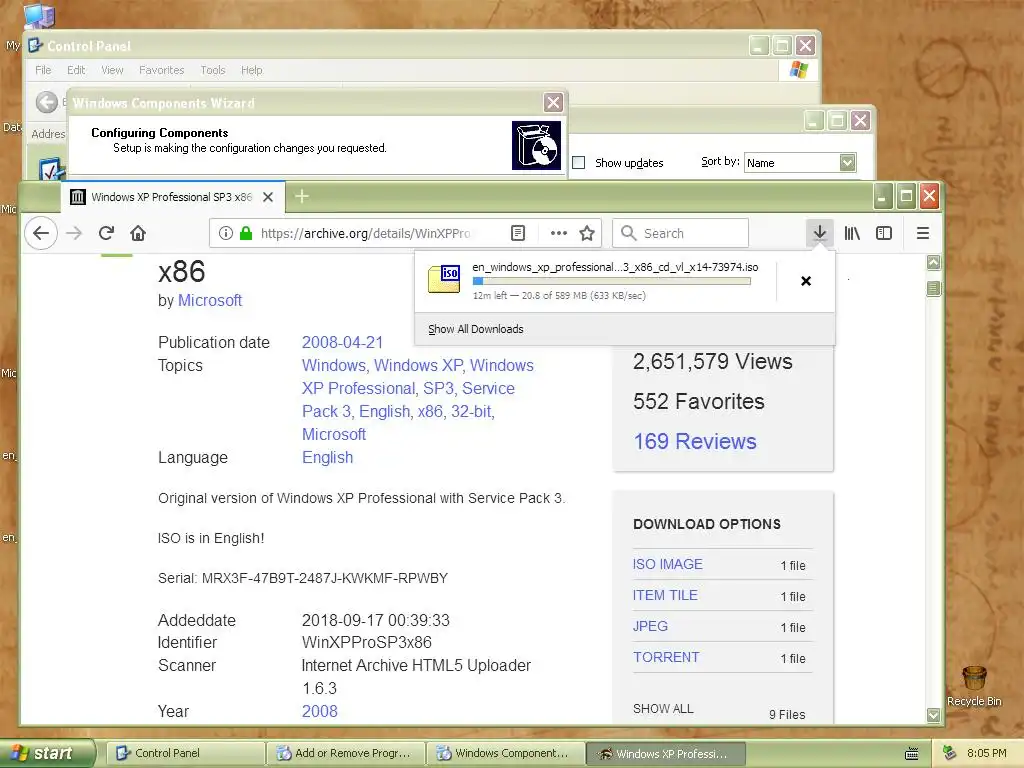Go back in Firefox browser
The height and width of the screenshot is (768, 1024).
41,233
